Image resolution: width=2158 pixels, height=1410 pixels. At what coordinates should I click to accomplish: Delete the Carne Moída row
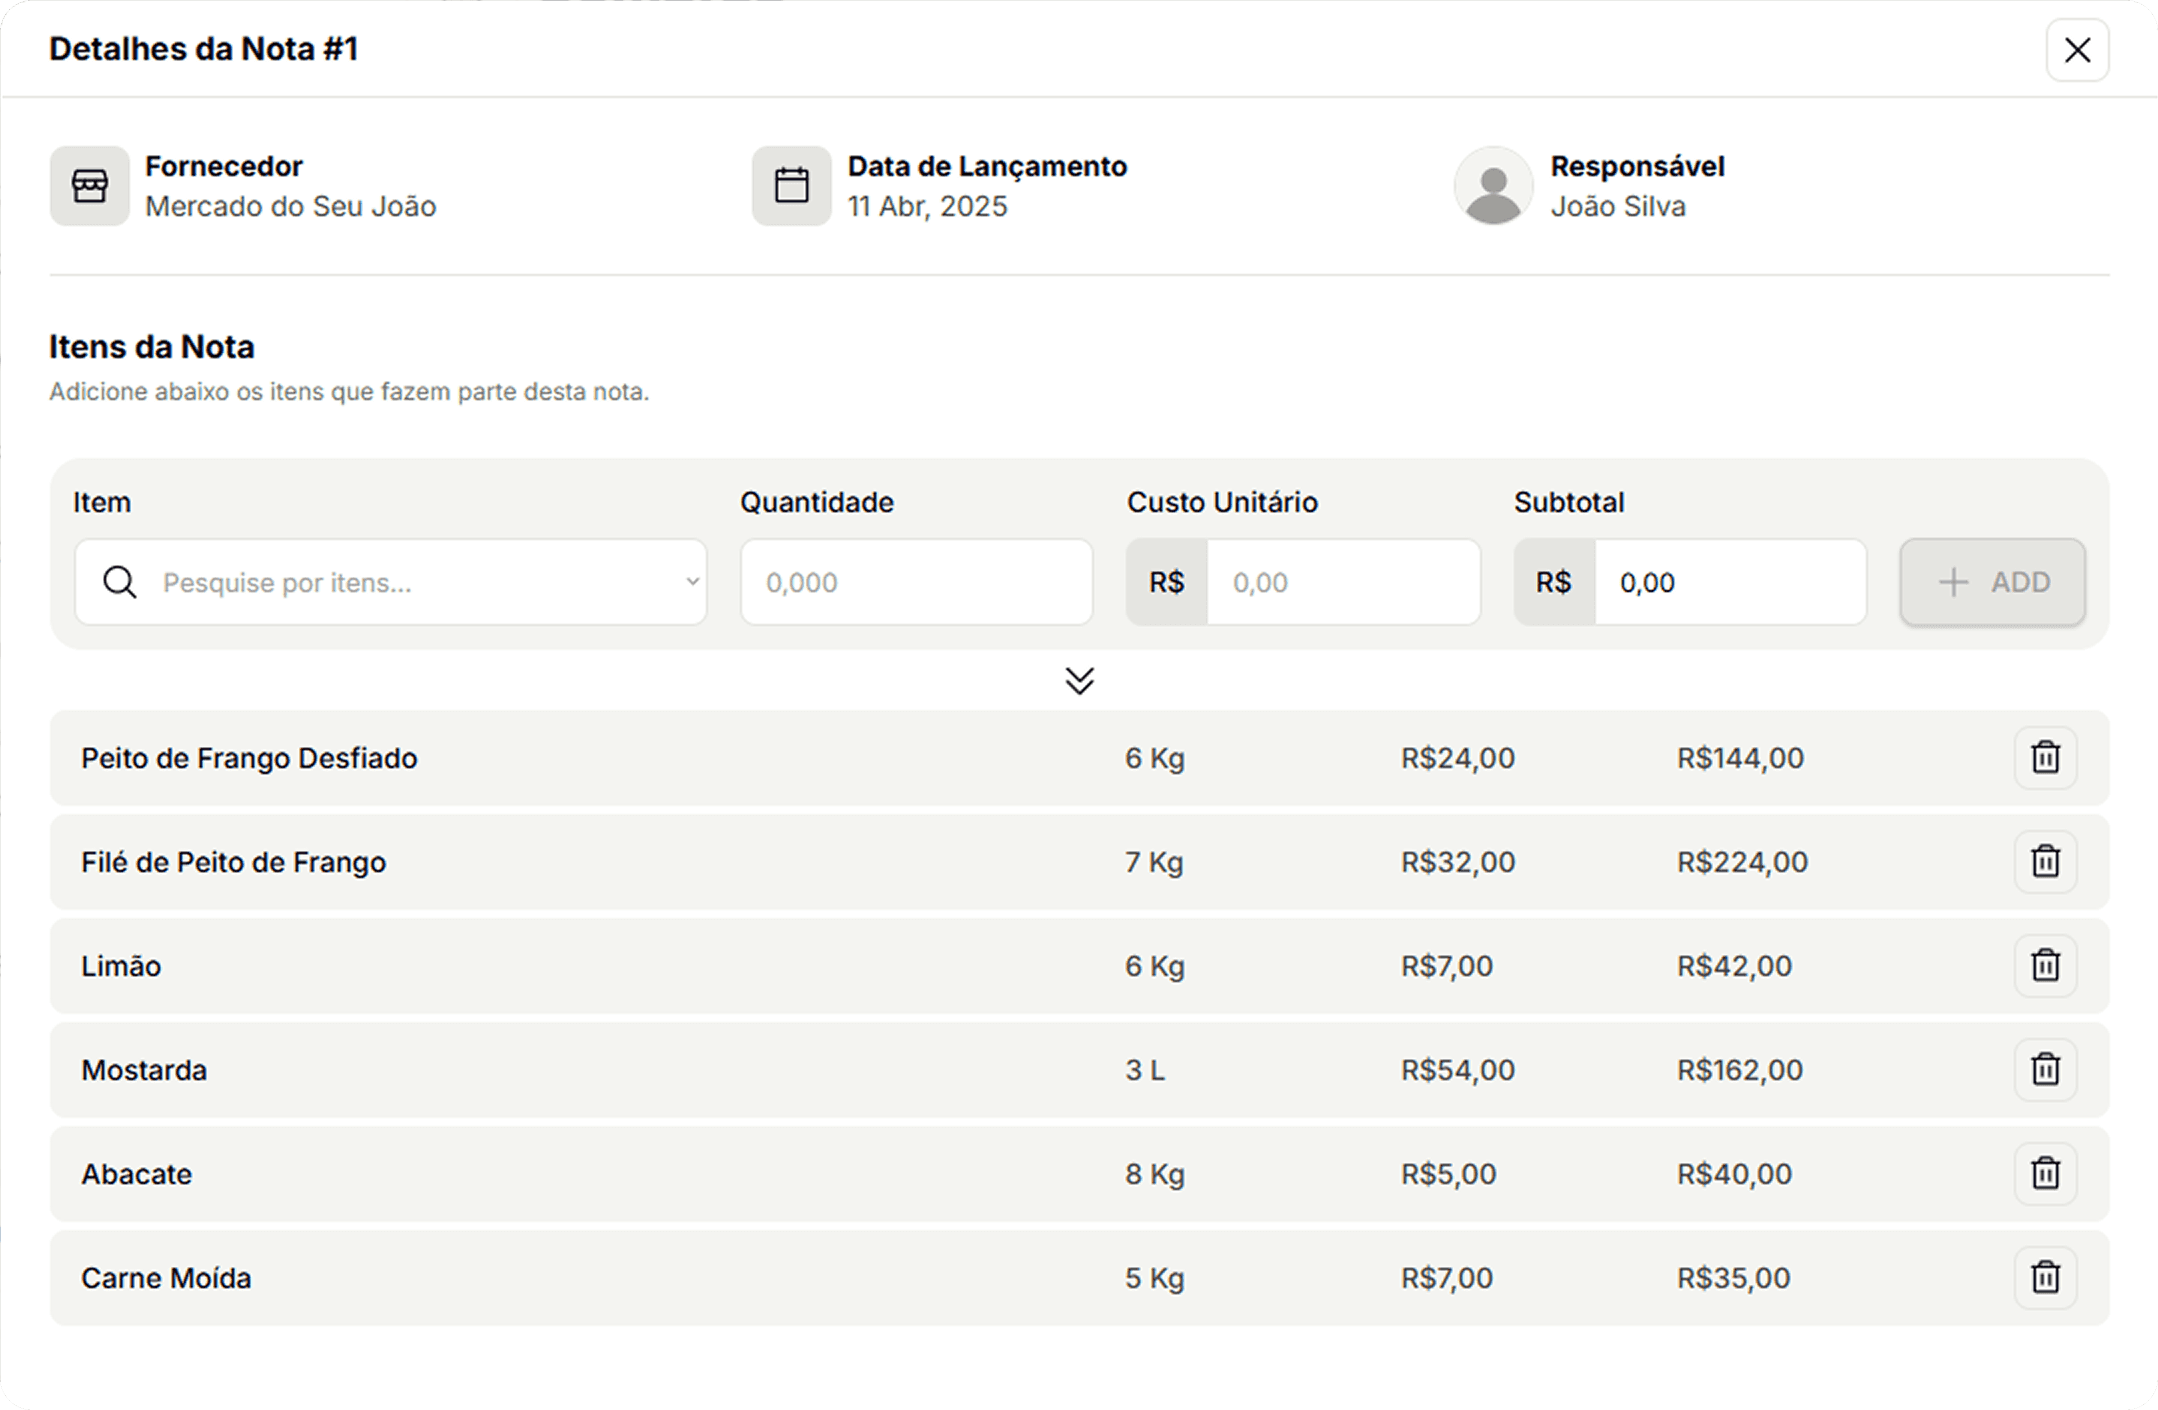(2045, 1278)
